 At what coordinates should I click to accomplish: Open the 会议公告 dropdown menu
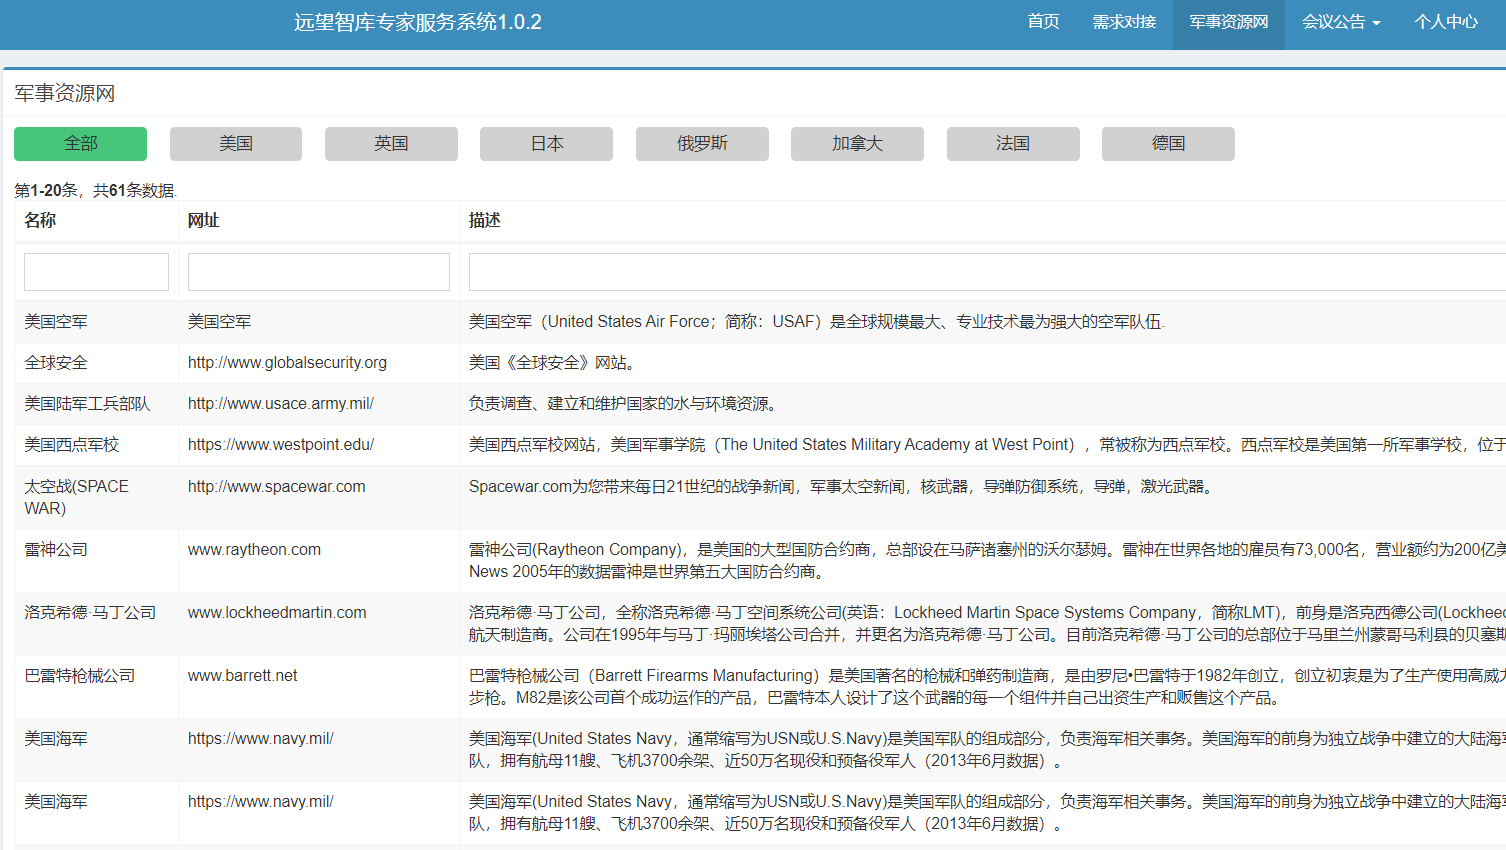click(x=1341, y=22)
